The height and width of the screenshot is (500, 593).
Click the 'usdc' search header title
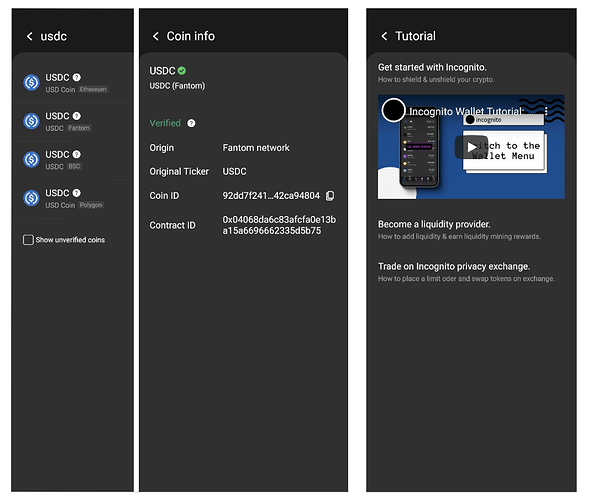click(x=53, y=36)
